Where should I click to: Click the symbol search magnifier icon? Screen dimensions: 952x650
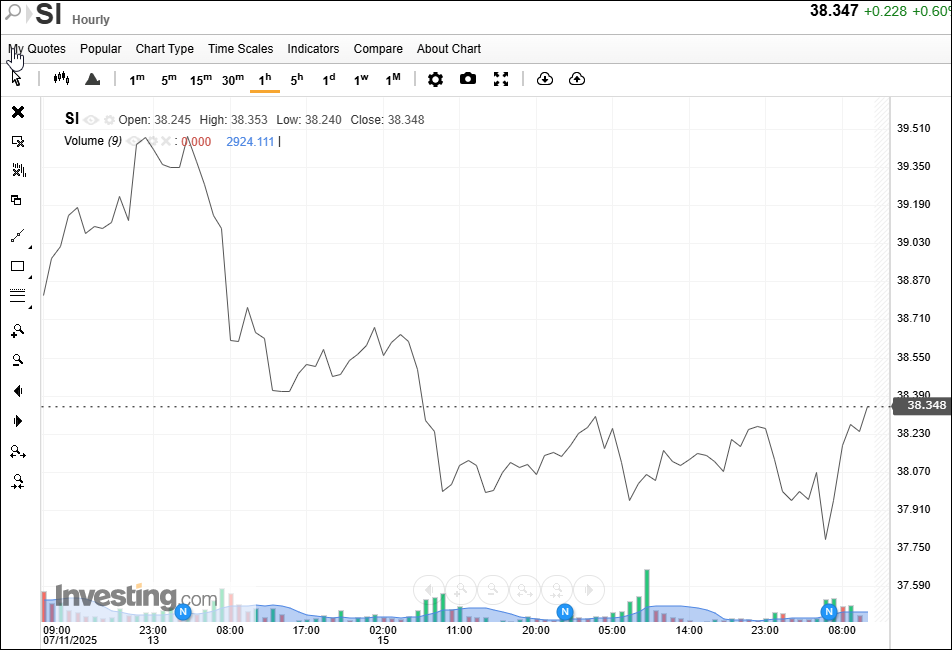click(12, 11)
